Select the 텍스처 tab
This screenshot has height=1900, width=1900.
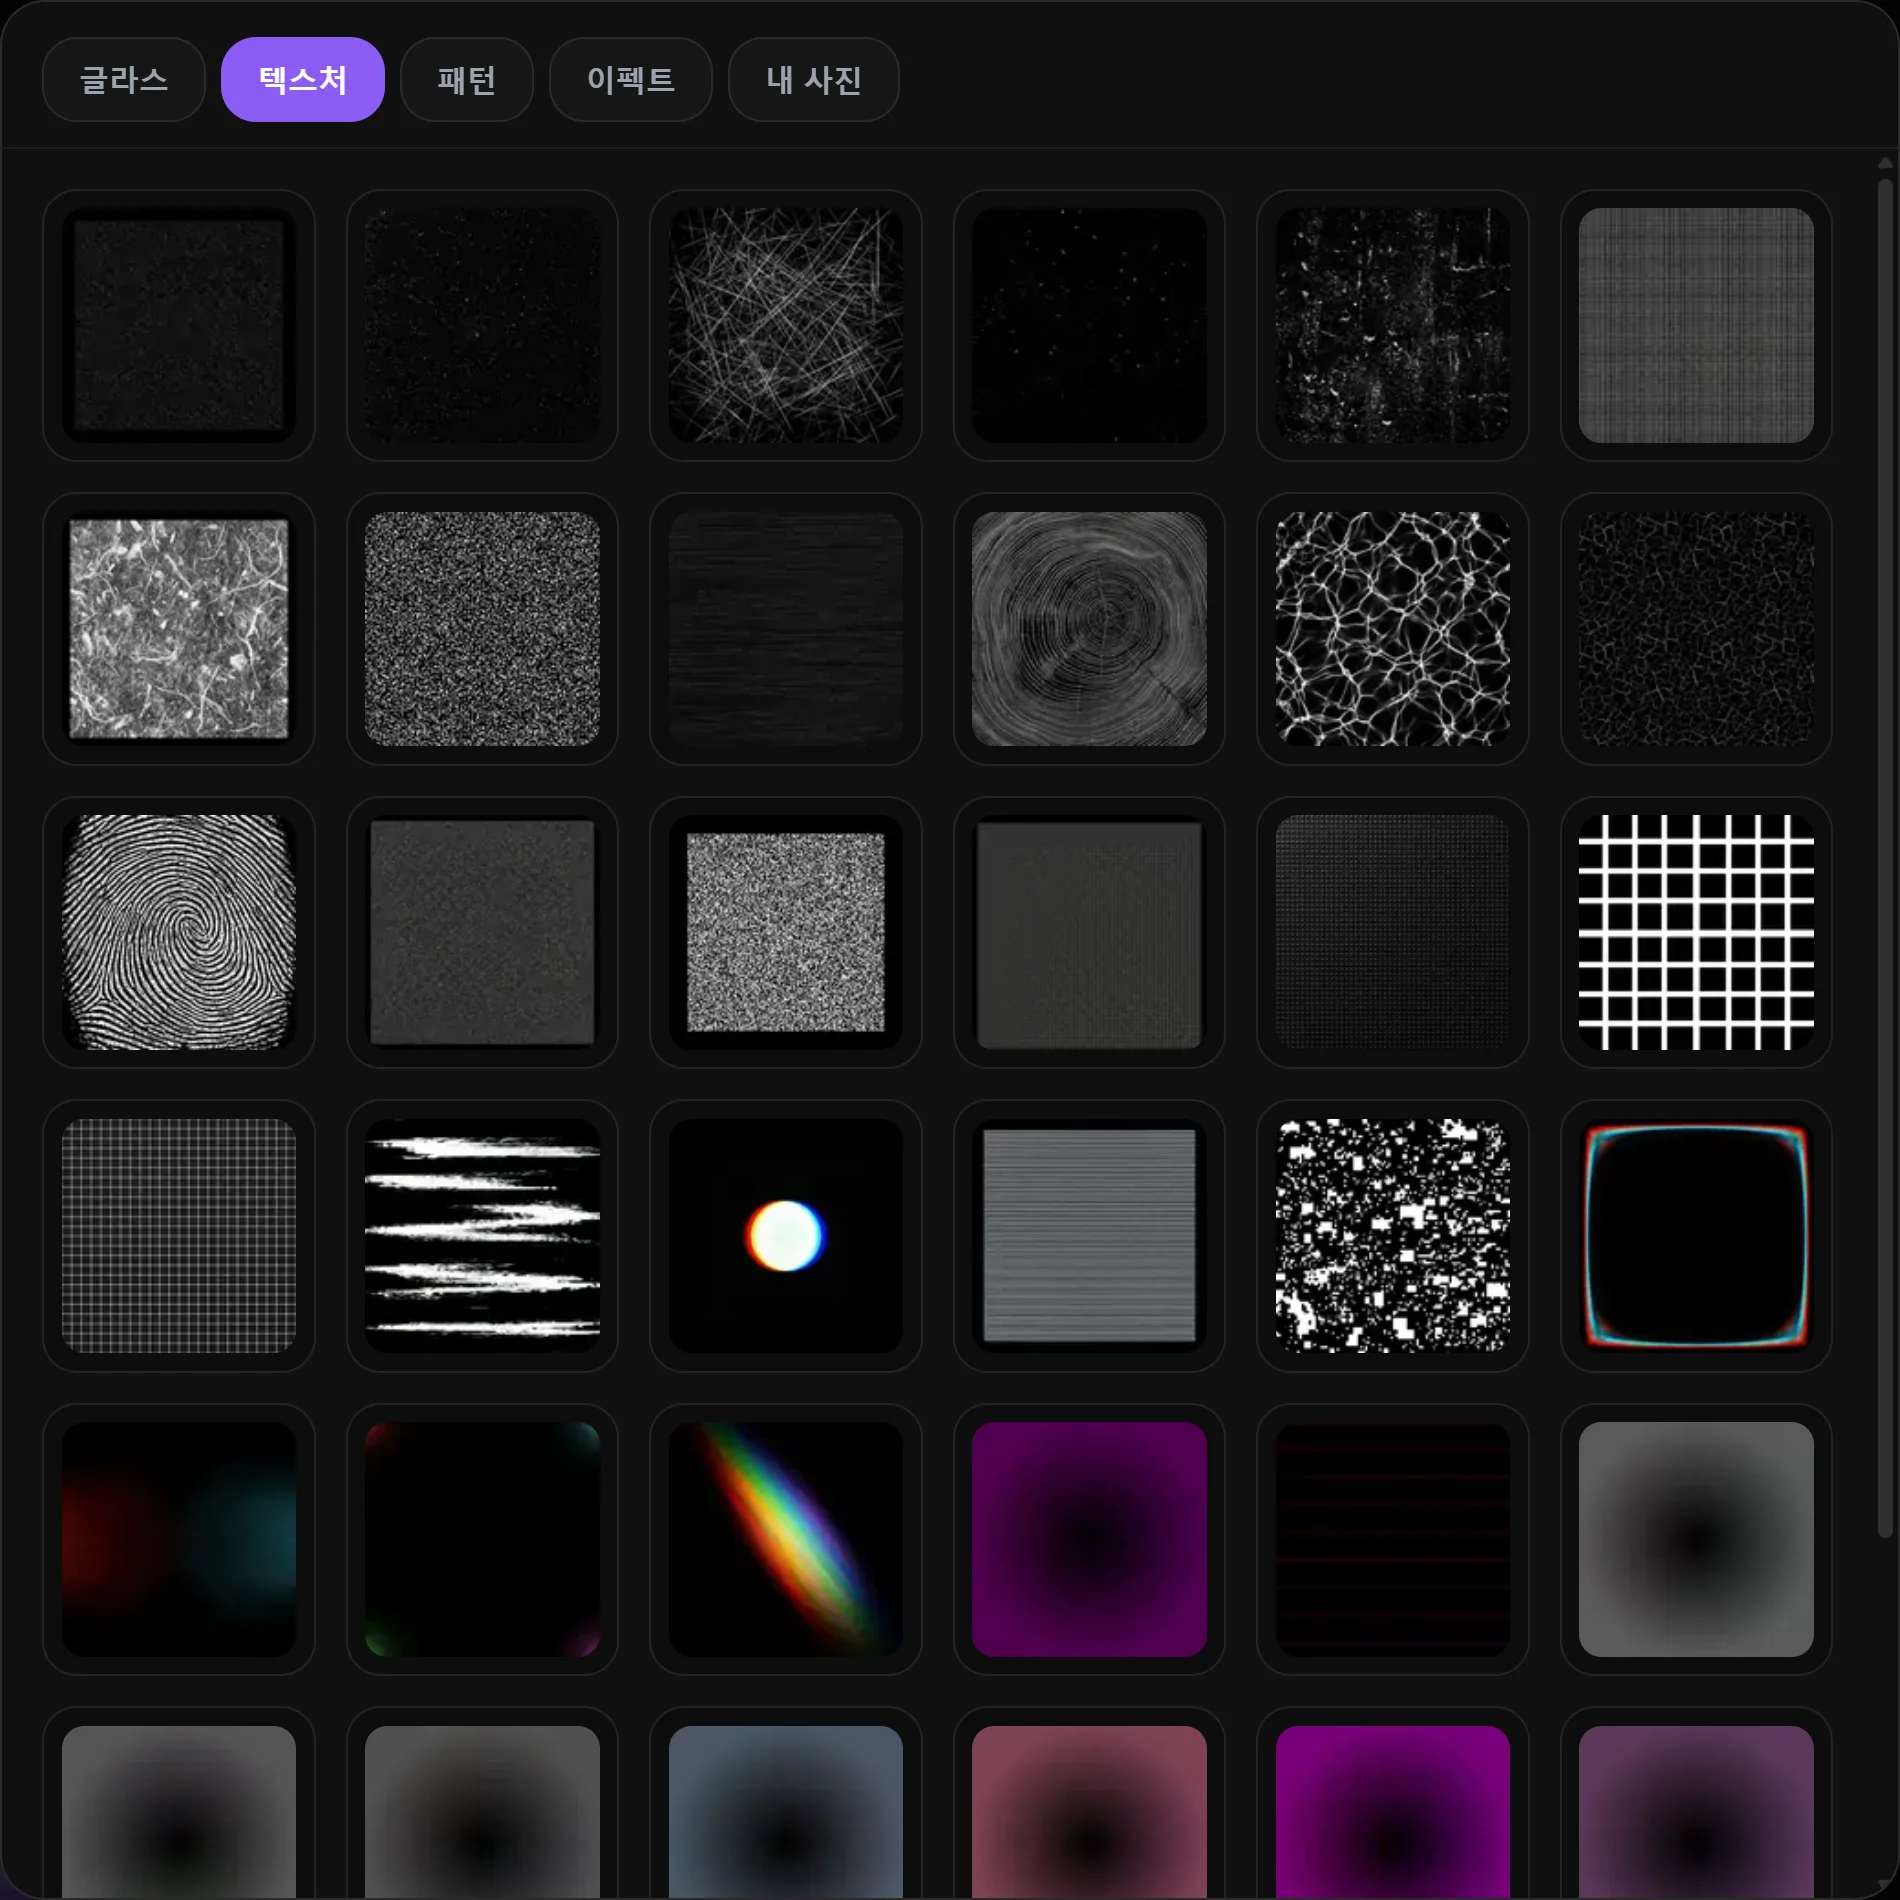click(x=303, y=80)
